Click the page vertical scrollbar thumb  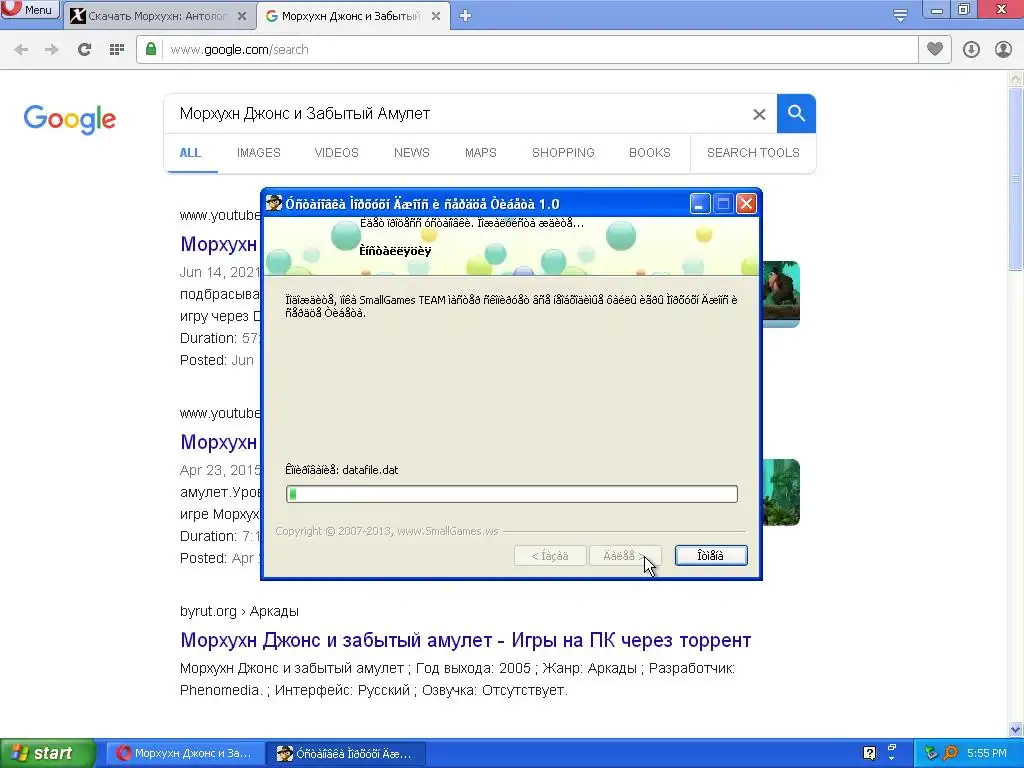(x=1016, y=178)
